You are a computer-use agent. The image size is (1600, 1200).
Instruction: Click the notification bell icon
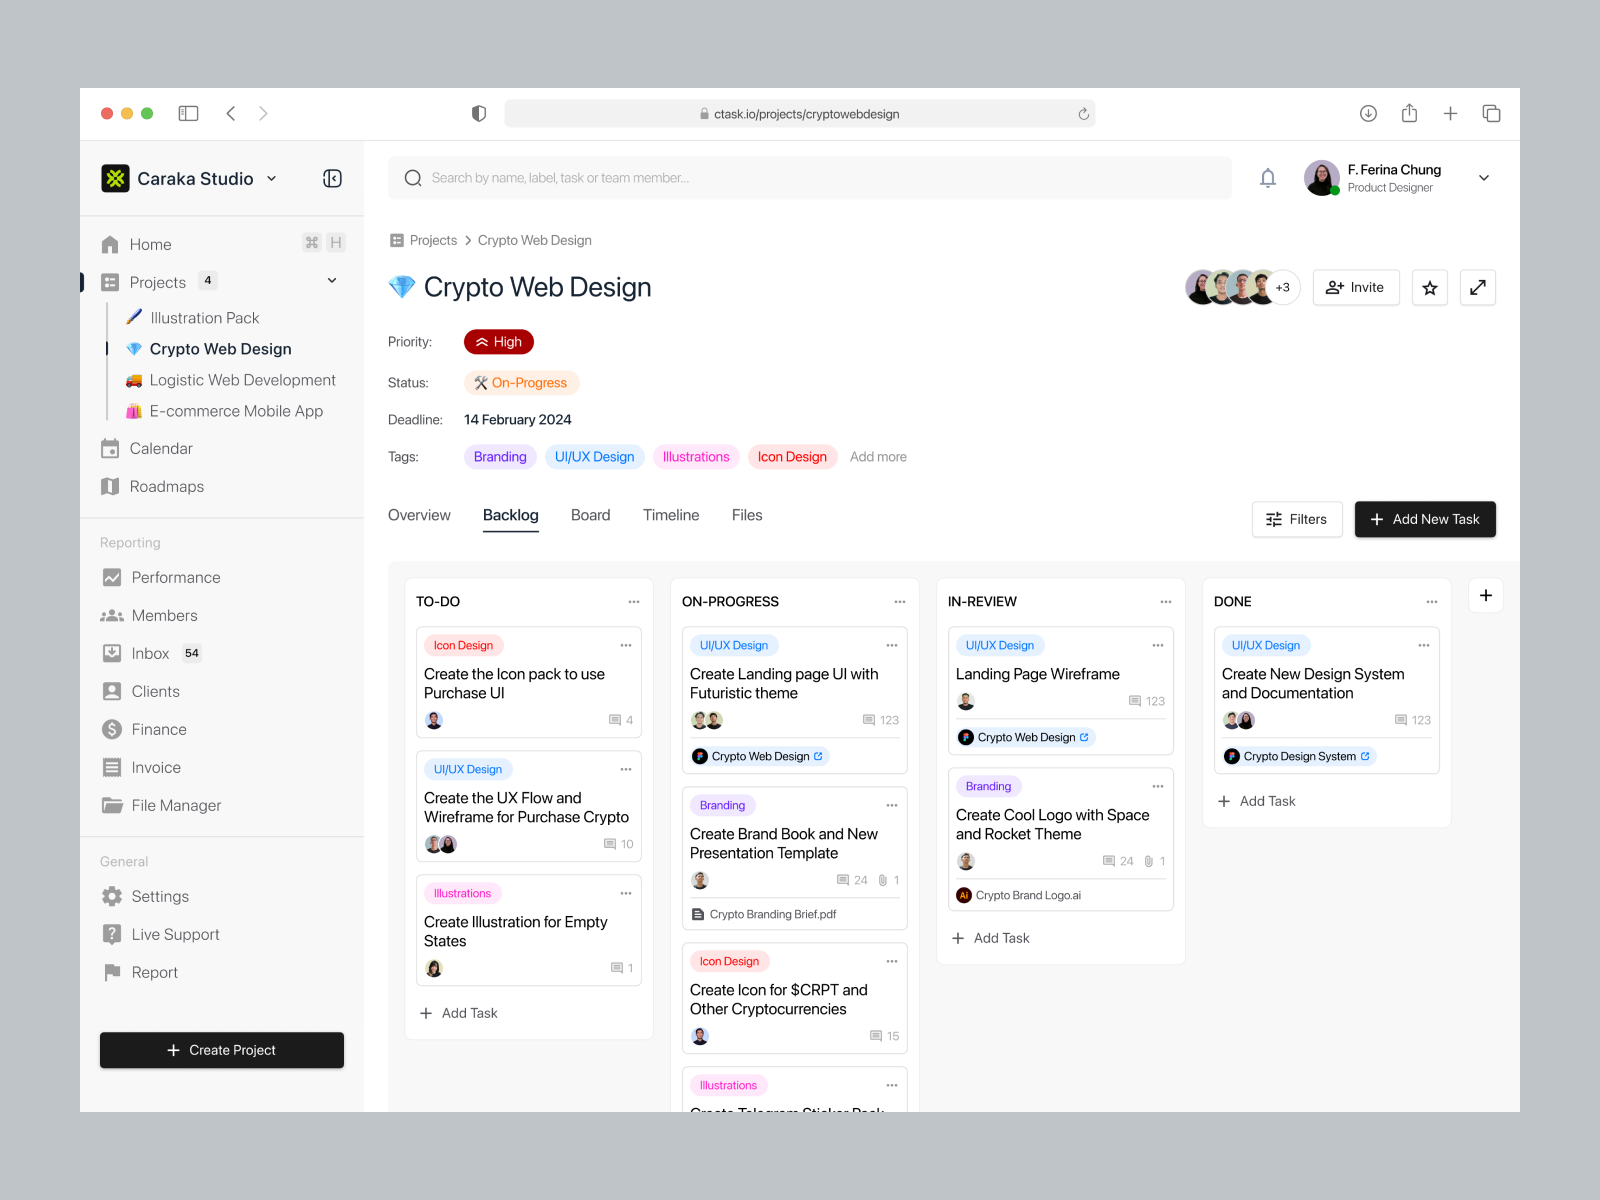coord(1268,177)
